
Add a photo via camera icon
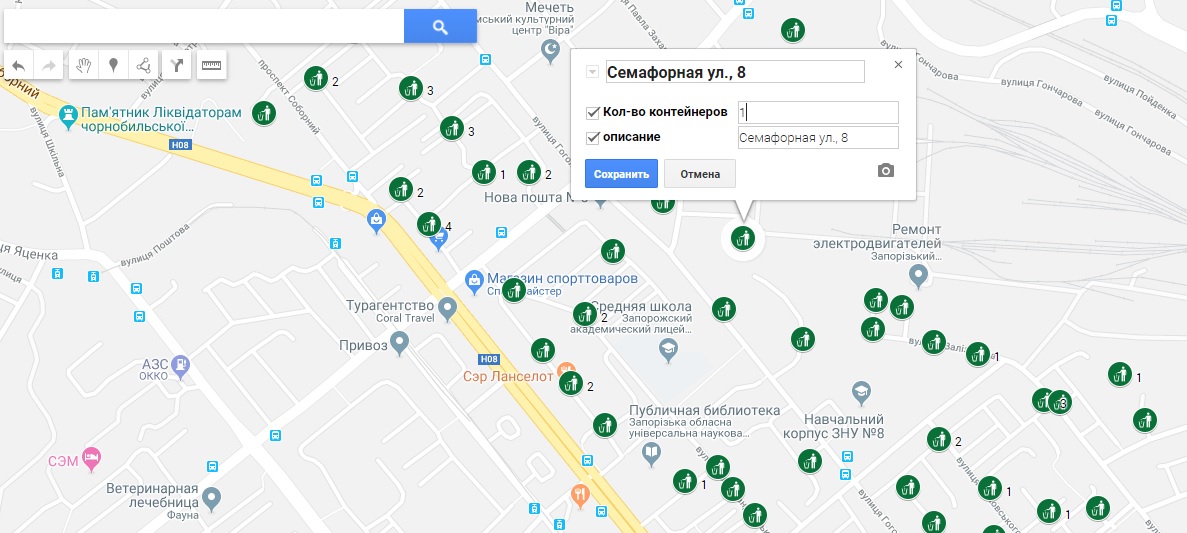tap(886, 170)
